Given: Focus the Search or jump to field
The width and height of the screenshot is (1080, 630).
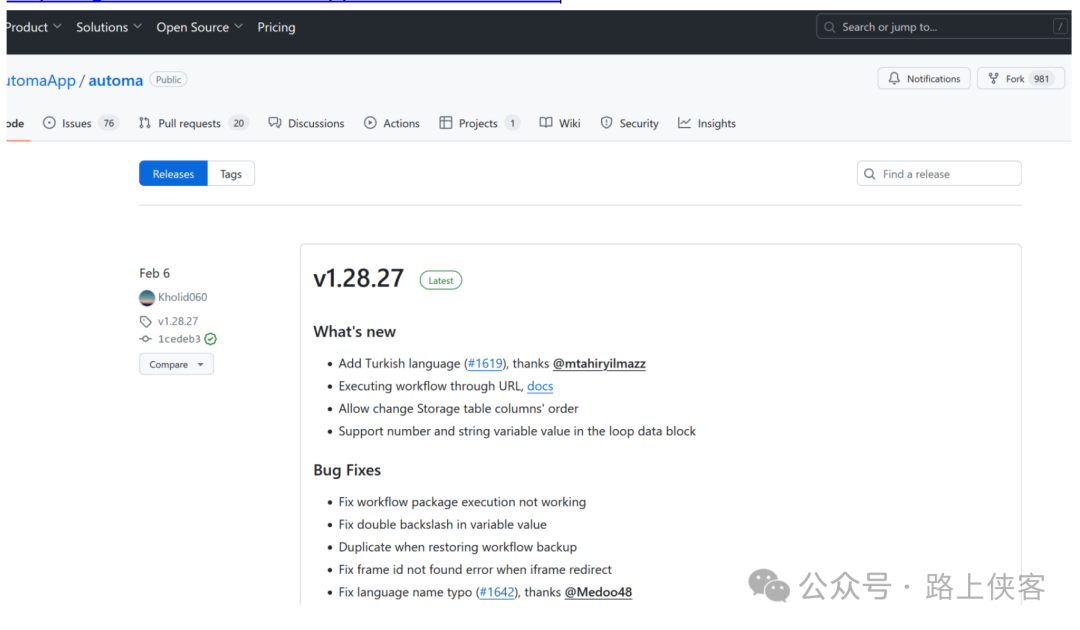Looking at the screenshot, I should (x=943, y=27).
